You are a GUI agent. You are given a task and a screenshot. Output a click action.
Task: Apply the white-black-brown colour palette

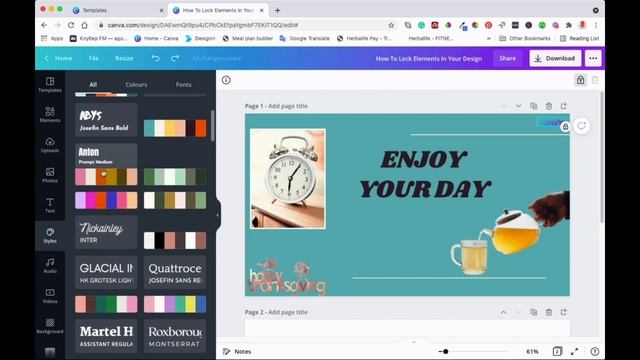click(175, 240)
